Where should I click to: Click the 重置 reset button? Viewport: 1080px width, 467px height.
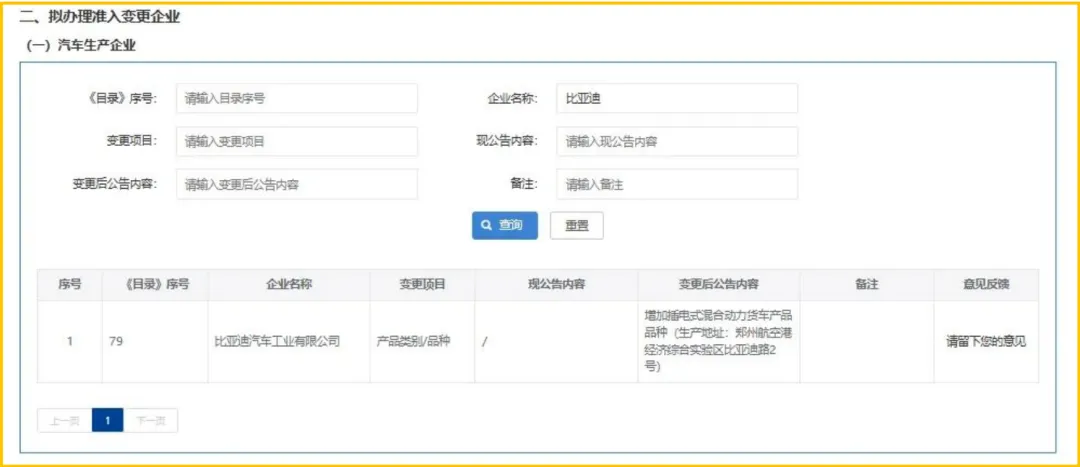coord(577,225)
